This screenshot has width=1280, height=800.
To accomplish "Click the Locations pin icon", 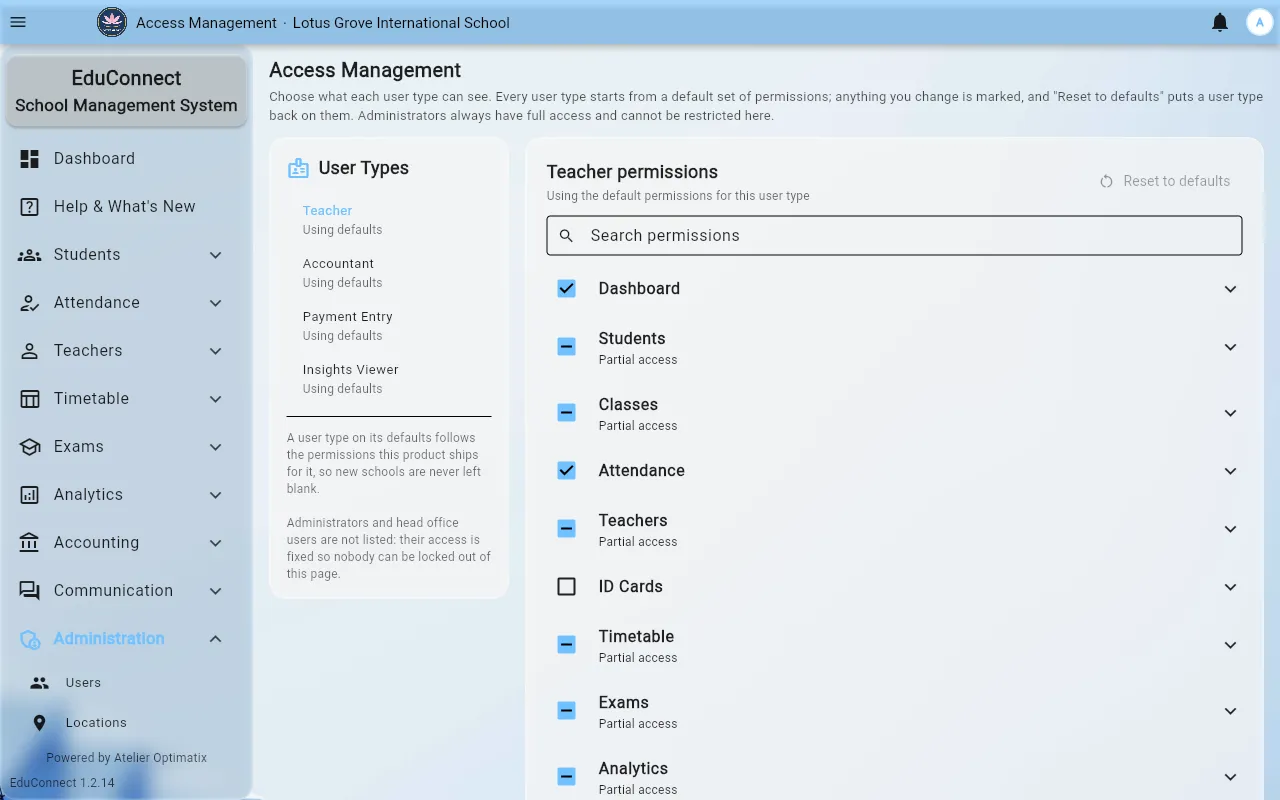I will [40, 723].
